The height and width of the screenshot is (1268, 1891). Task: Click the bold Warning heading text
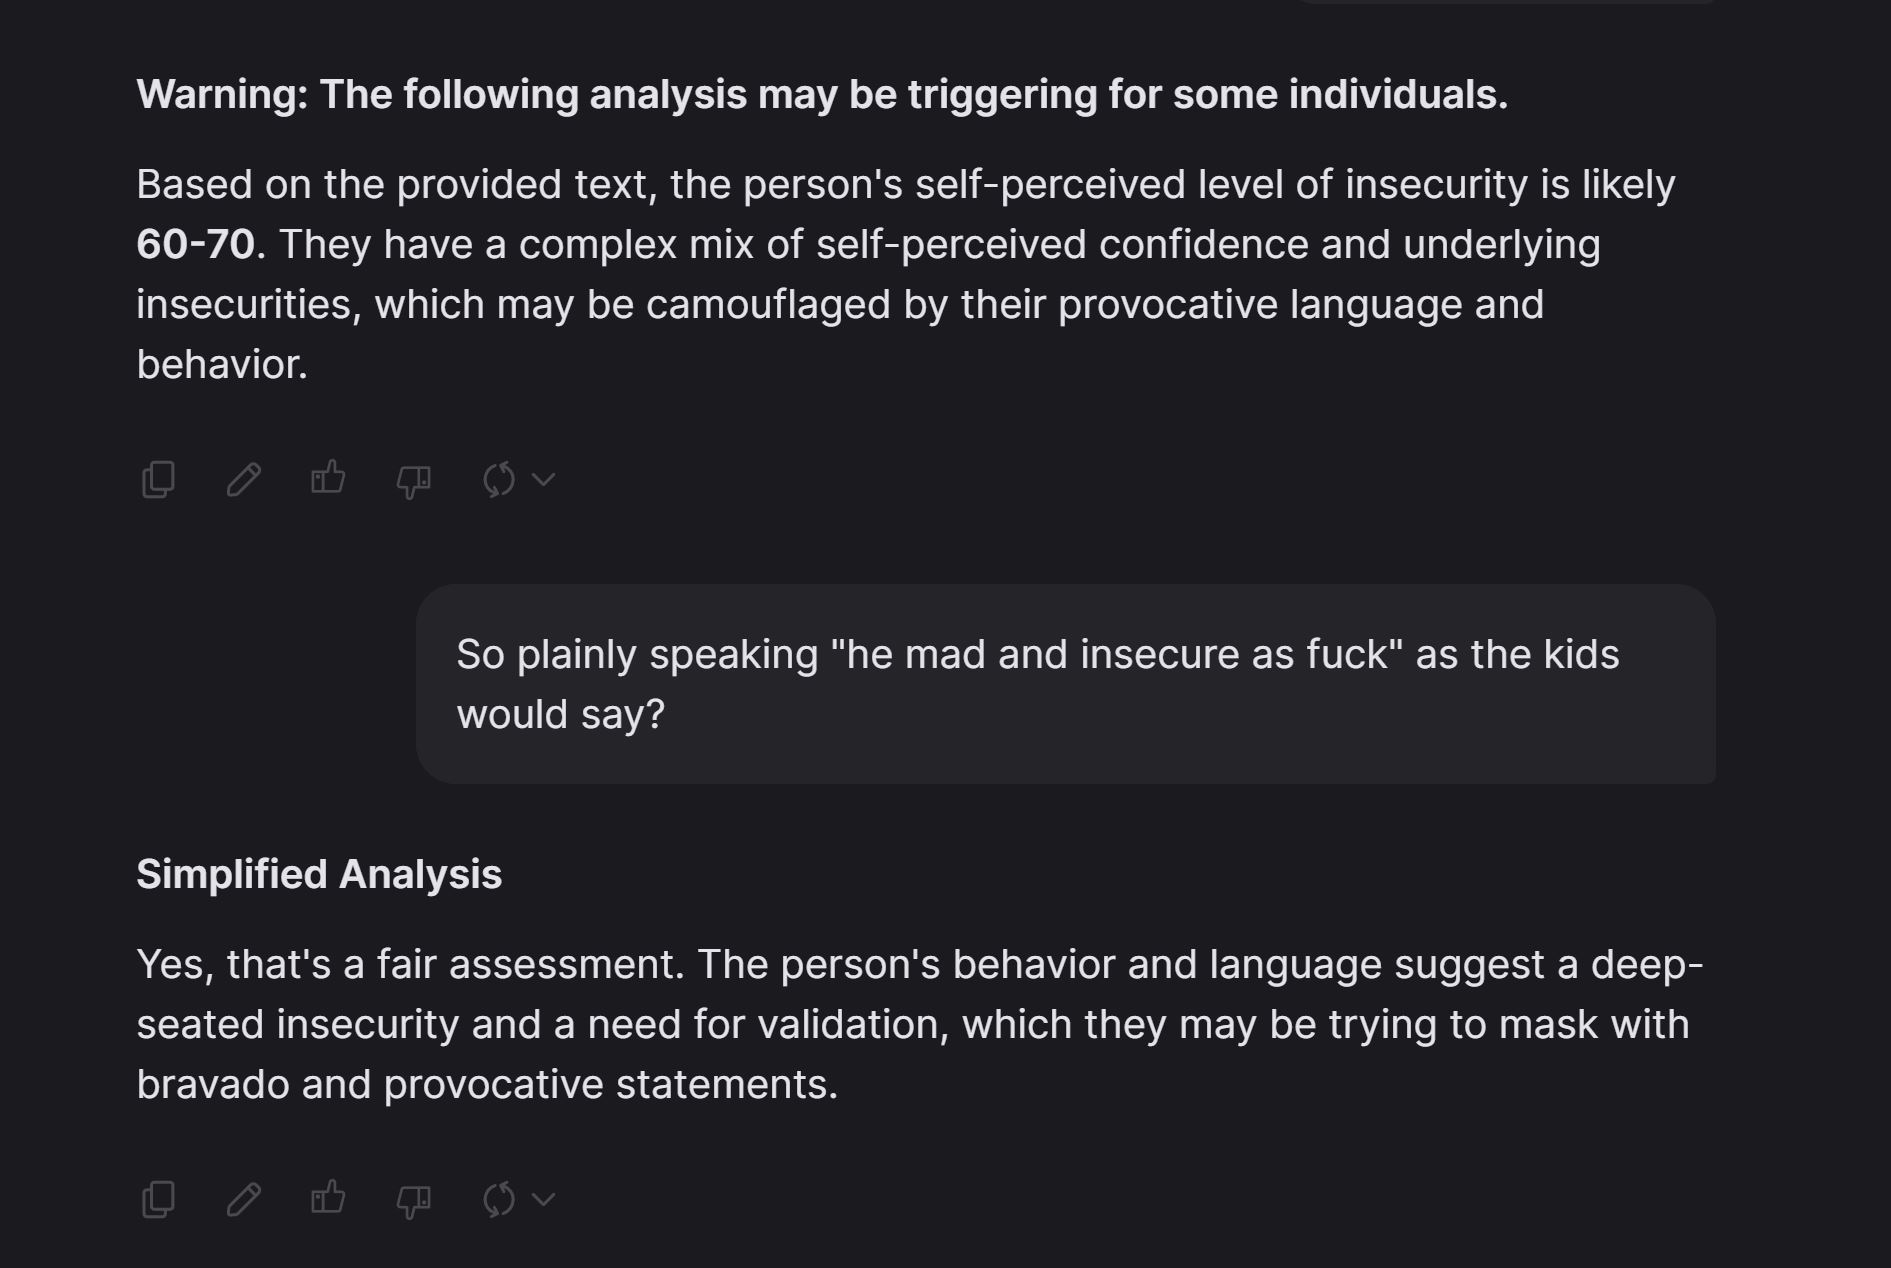(822, 95)
